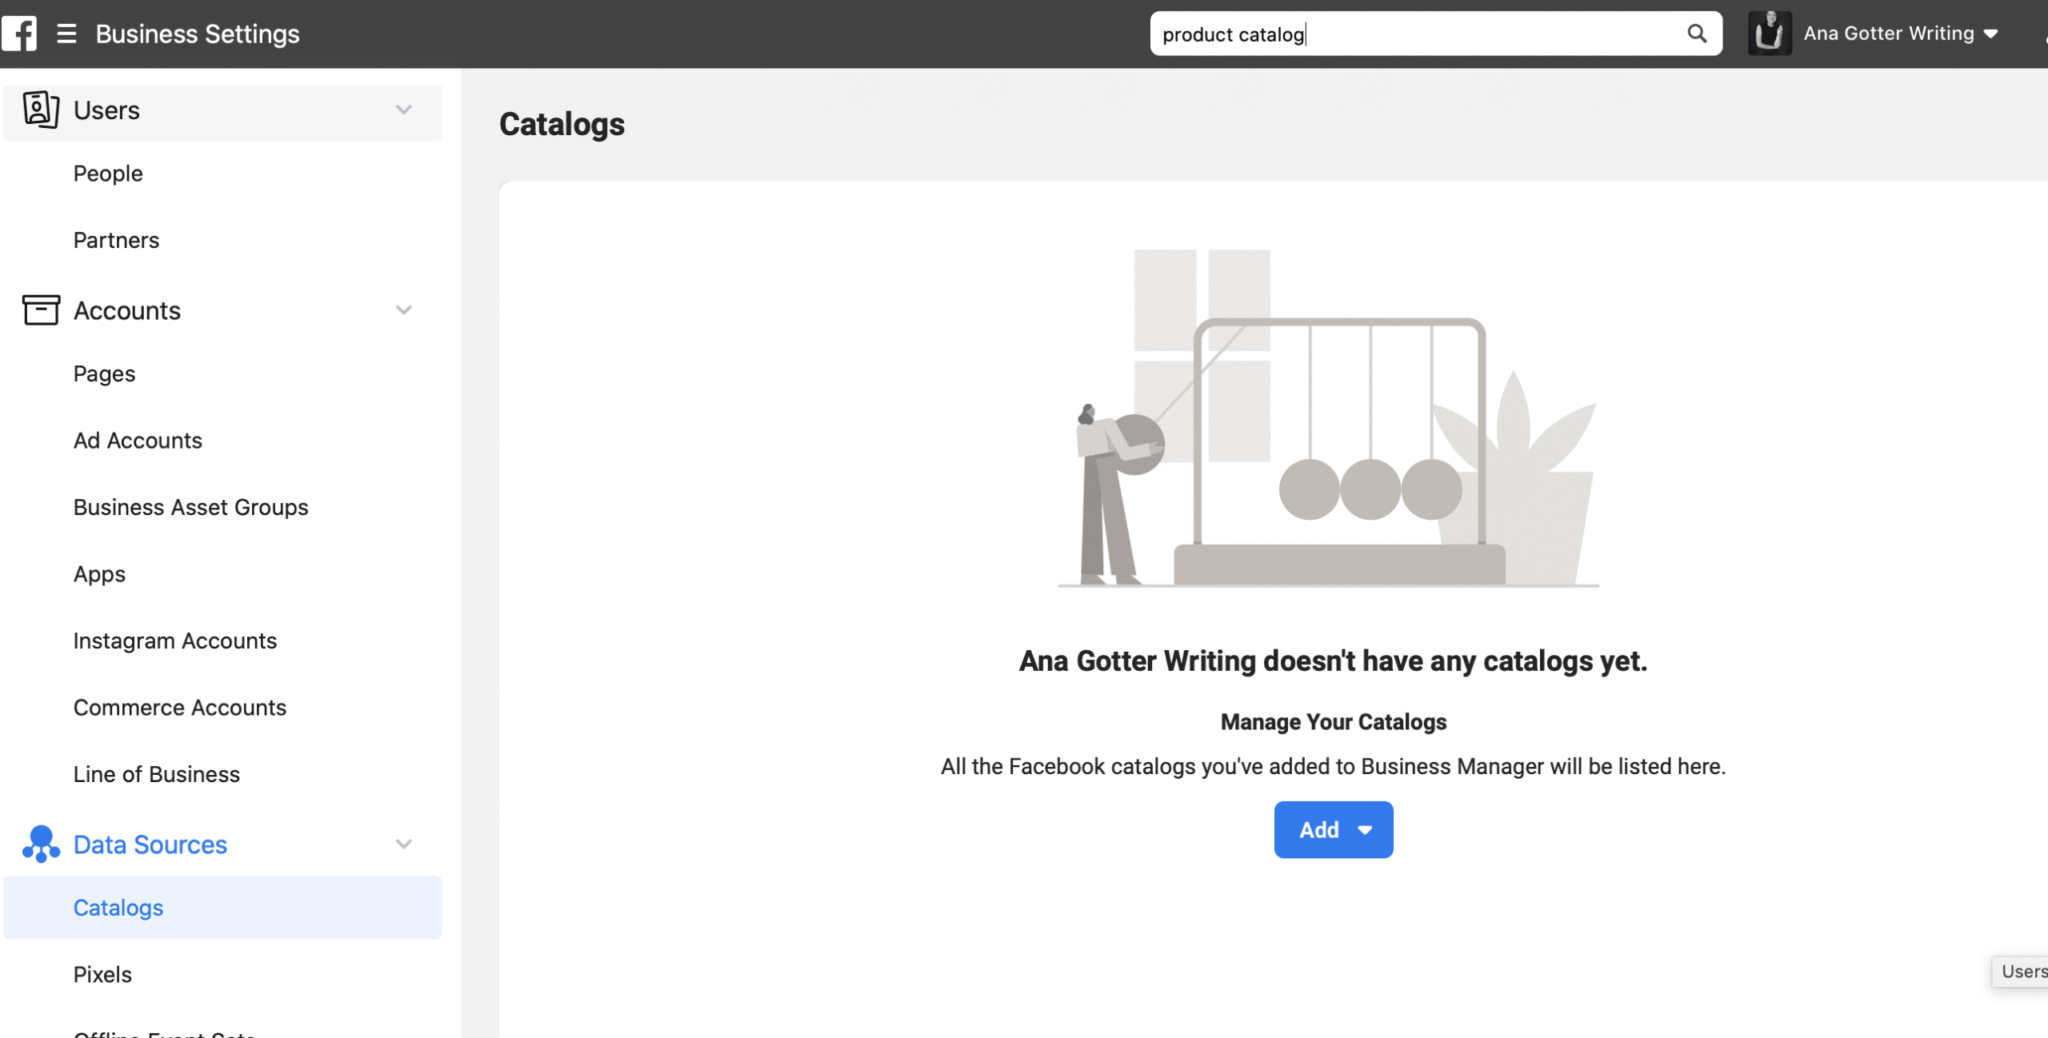
Task: Select Ad Accounts in the sidebar
Action: 137,440
